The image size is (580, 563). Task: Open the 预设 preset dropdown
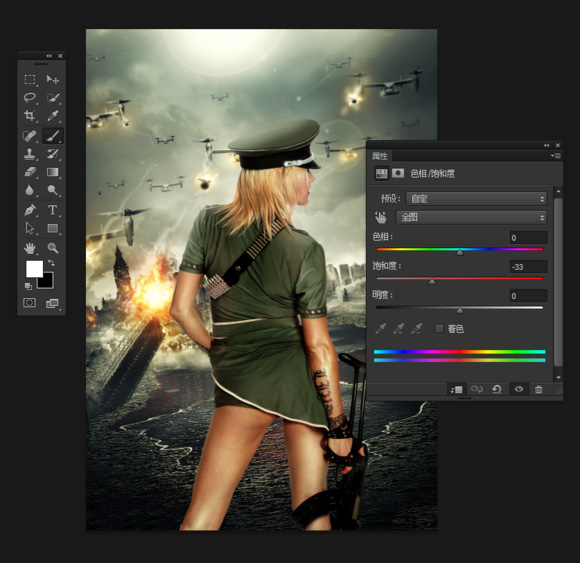(476, 199)
